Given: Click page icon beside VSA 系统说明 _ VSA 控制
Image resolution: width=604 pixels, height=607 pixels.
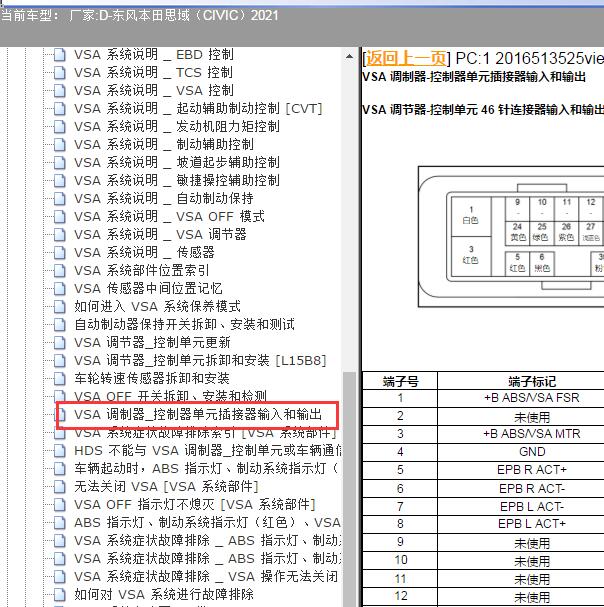Looking at the screenshot, I should coord(59,91).
